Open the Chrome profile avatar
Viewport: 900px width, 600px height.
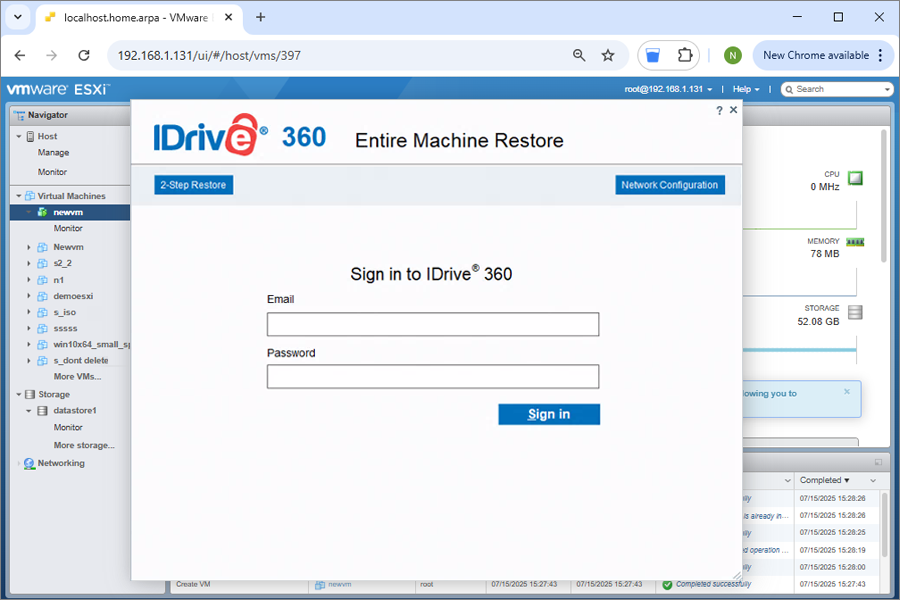tap(733, 56)
